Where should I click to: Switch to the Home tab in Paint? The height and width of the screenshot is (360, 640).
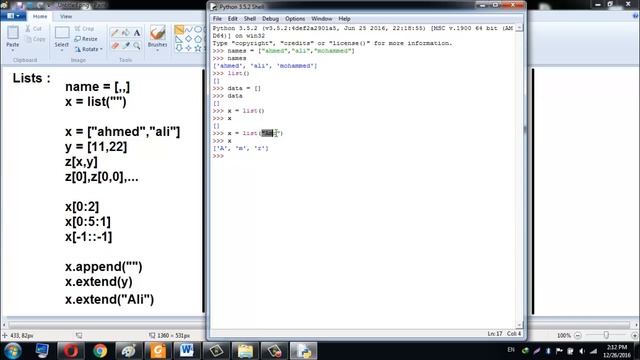pos(40,16)
